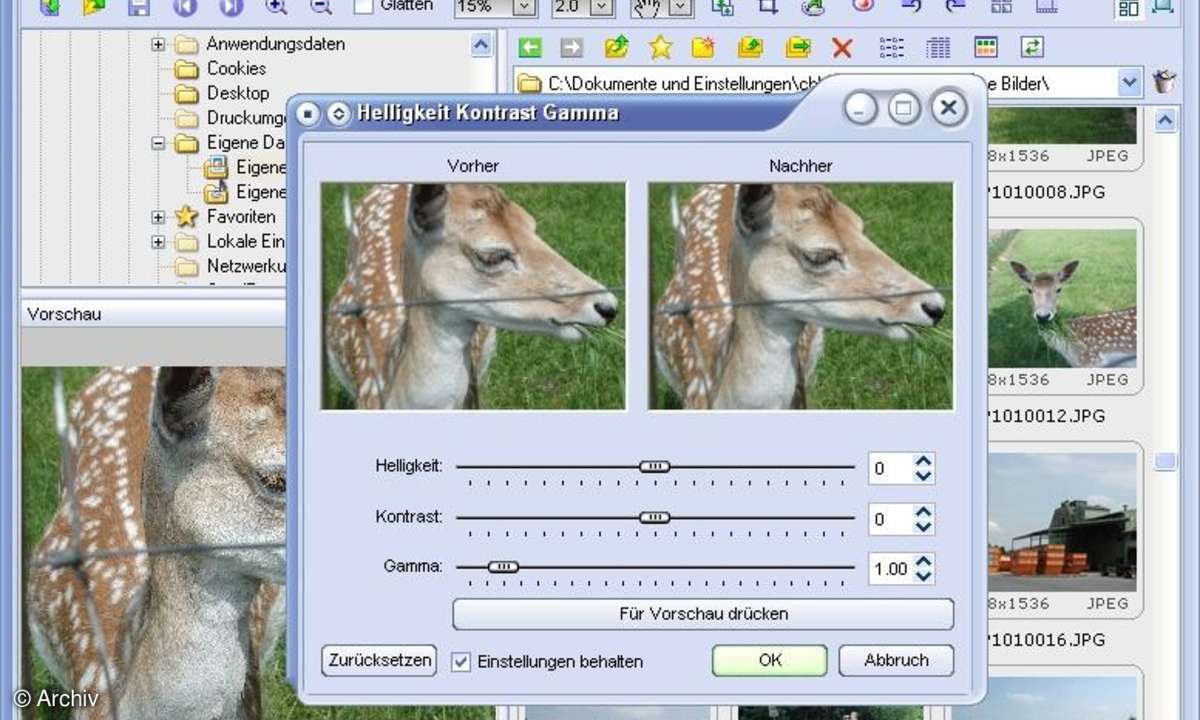This screenshot has height=720, width=1200.
Task: Add current folder to favorites icon
Action: point(704,47)
